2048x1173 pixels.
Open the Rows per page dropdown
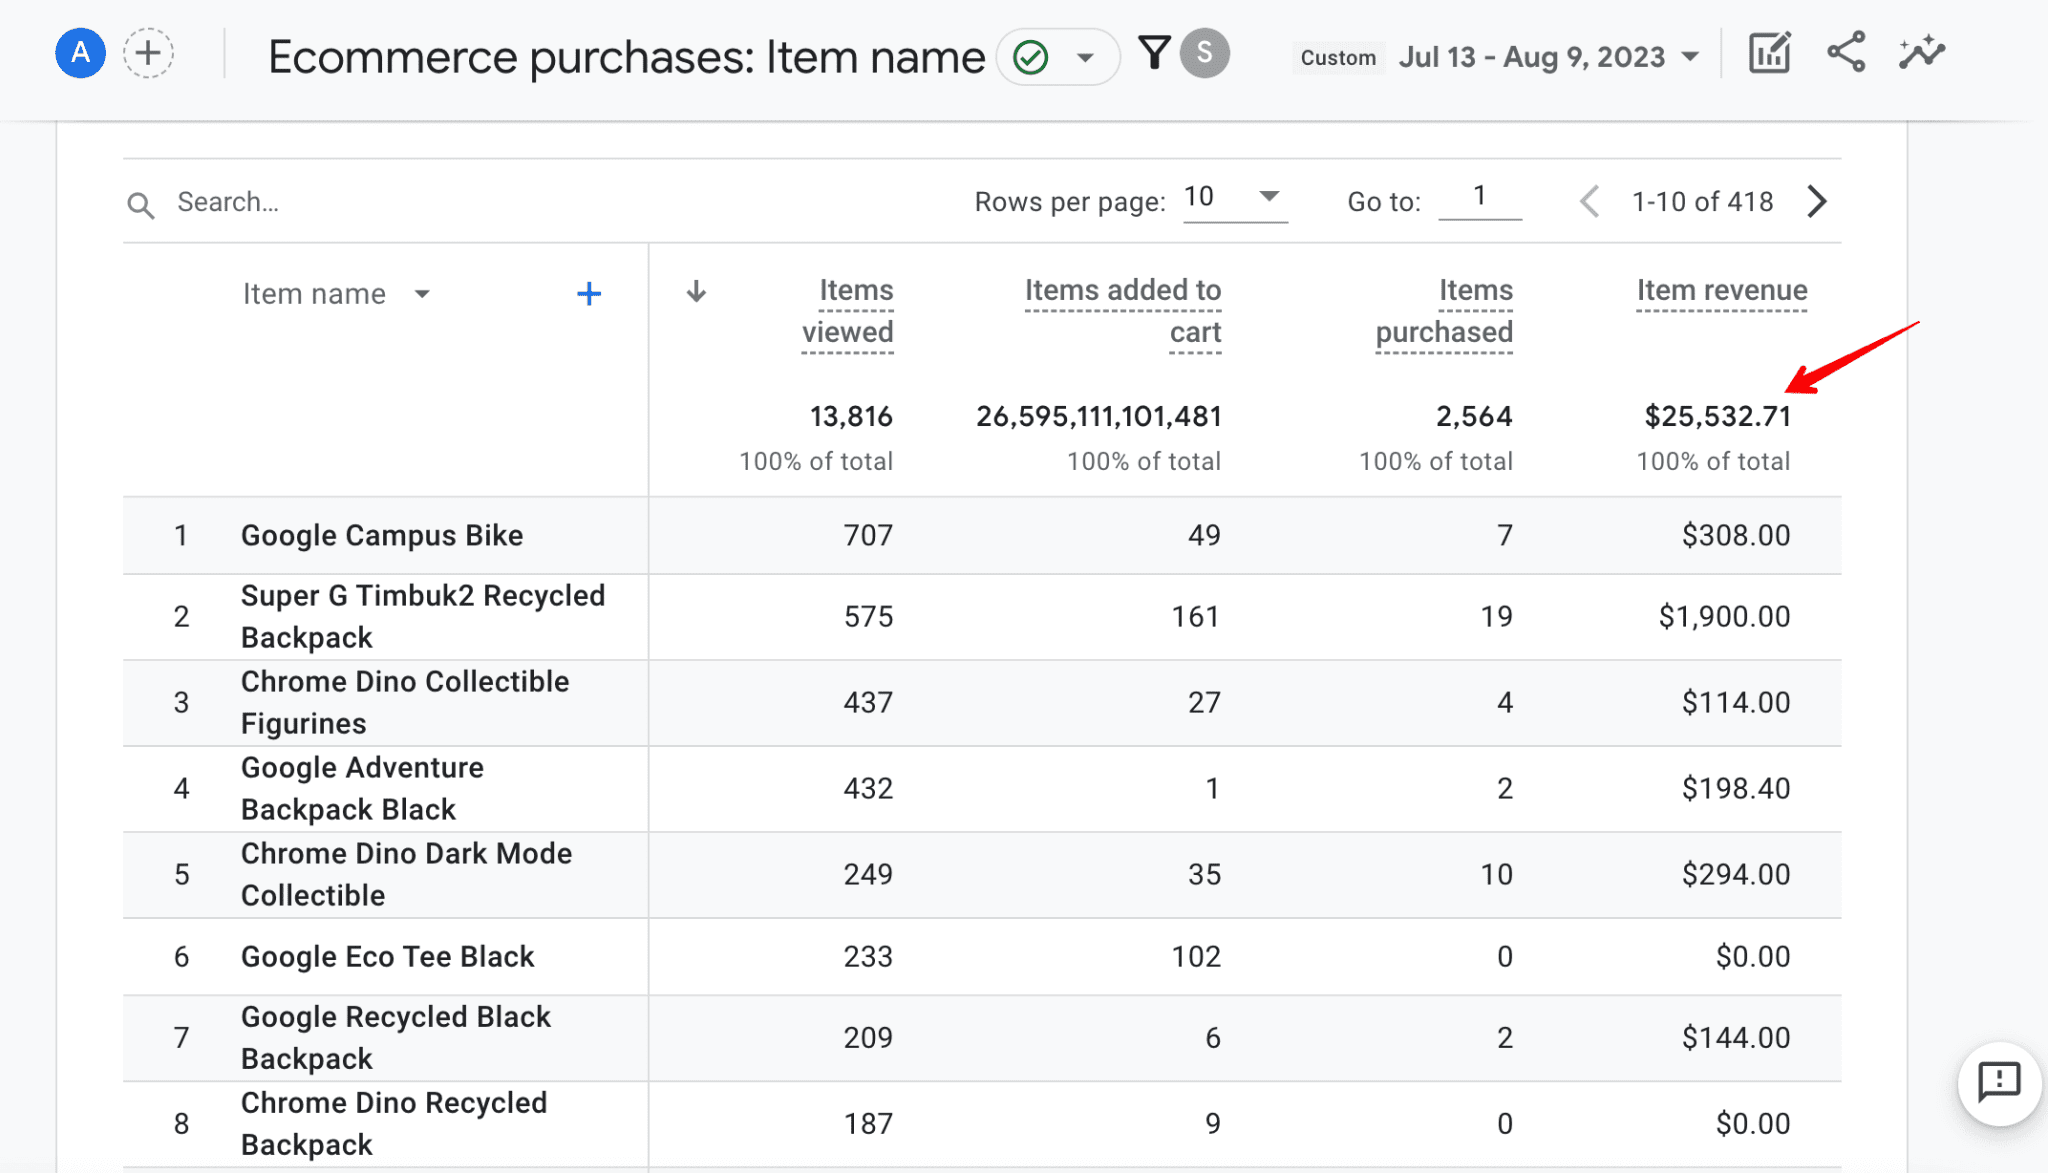tap(1234, 197)
